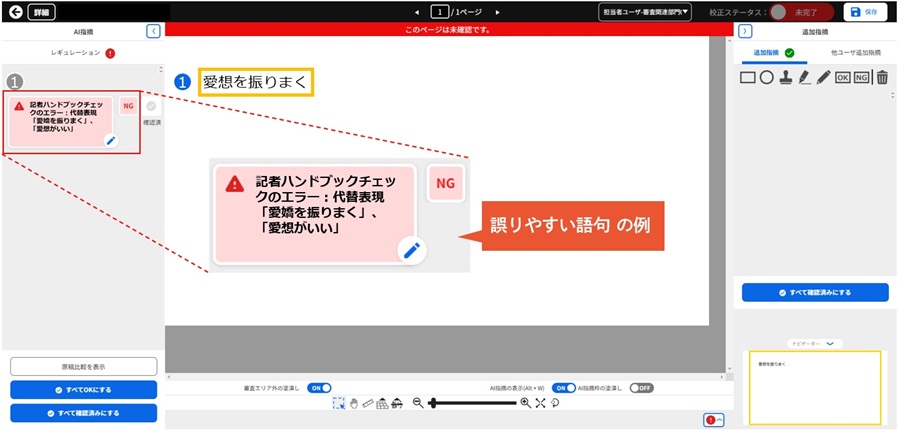Turn off AI指摘の表示 toggle
This screenshot has width=900, height=430.
[x=565, y=387]
